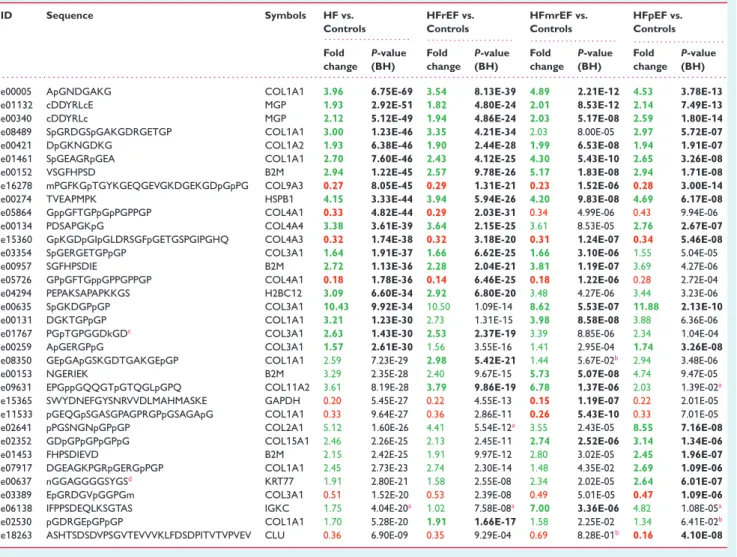Image resolution: width=737 pixels, height=557 pixels.
Task: Select sequence PEPAKSAPAPKKGS
Action: click(88, 293)
